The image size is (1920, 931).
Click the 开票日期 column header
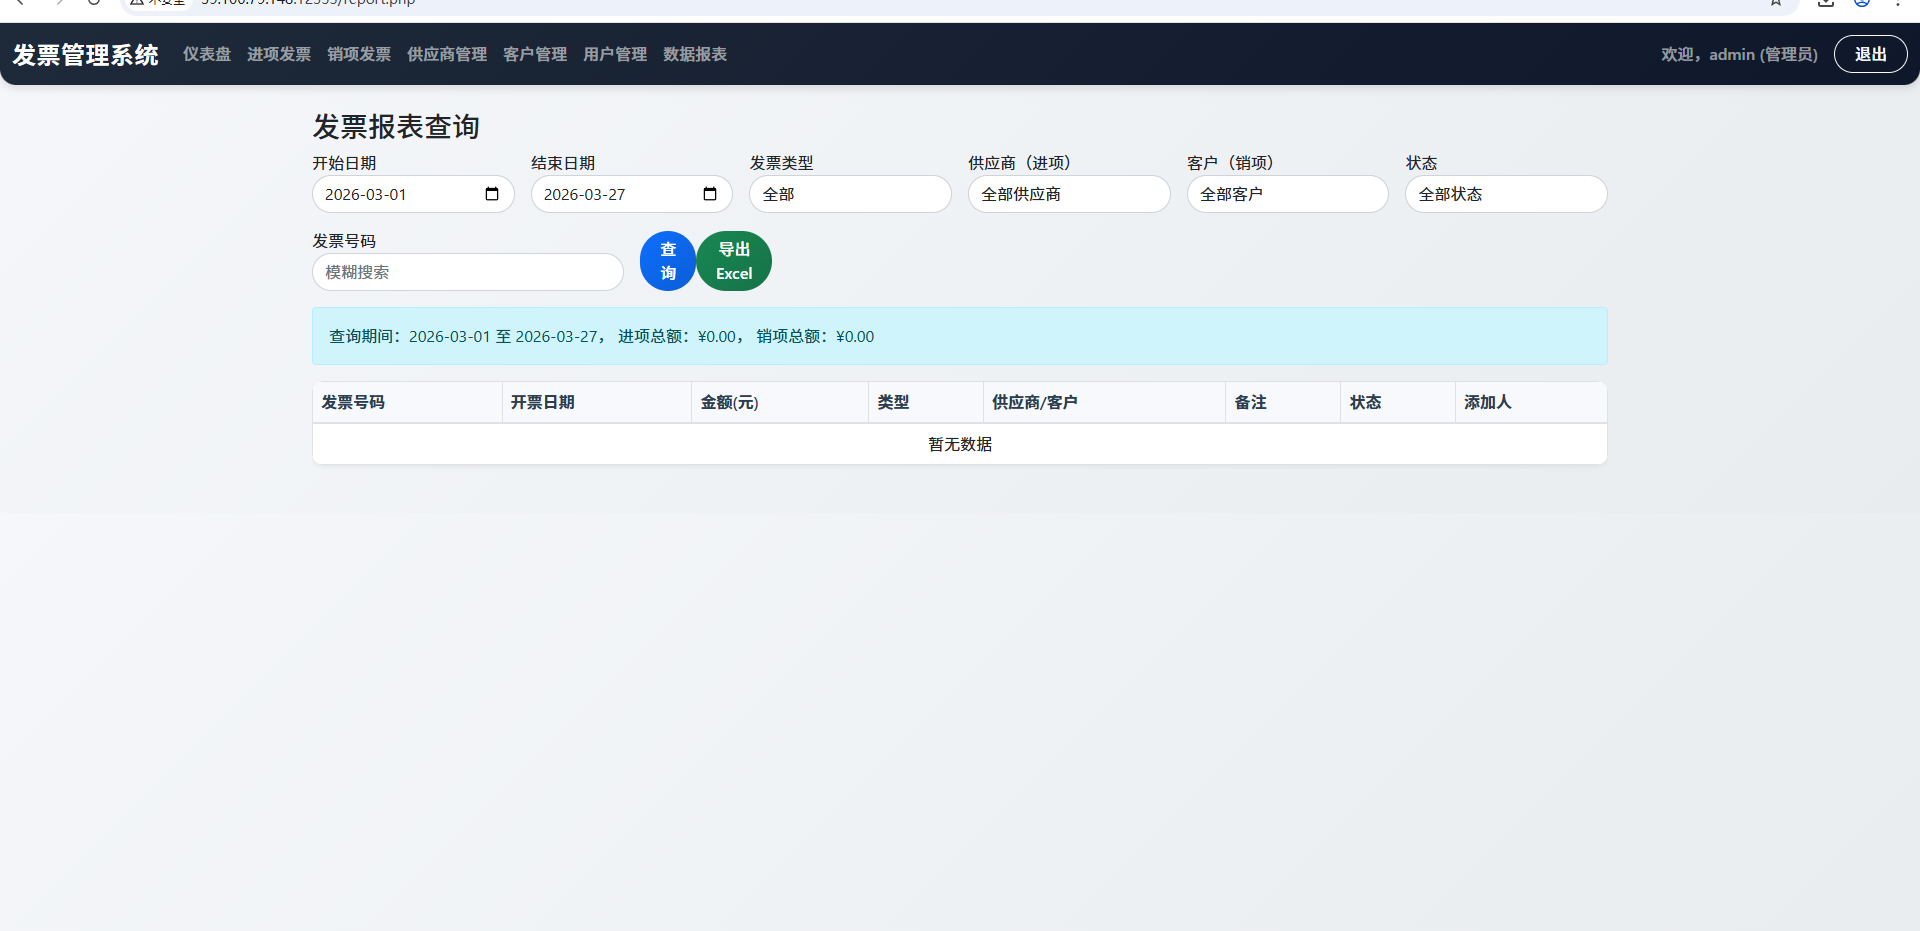543,402
